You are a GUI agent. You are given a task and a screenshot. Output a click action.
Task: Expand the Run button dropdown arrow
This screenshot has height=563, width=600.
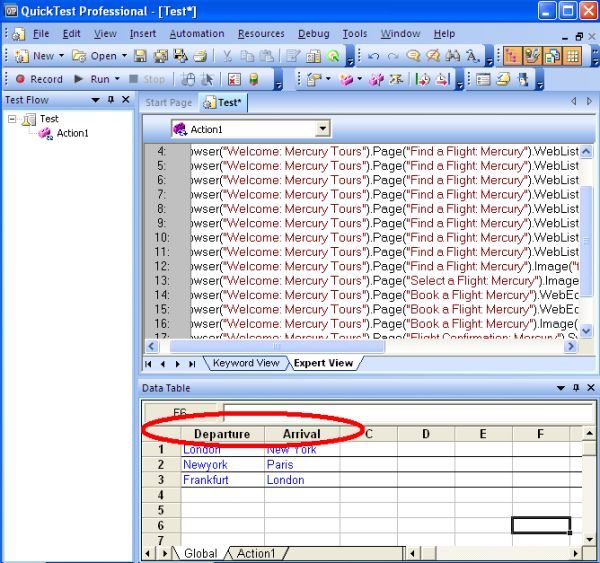[x=117, y=79]
